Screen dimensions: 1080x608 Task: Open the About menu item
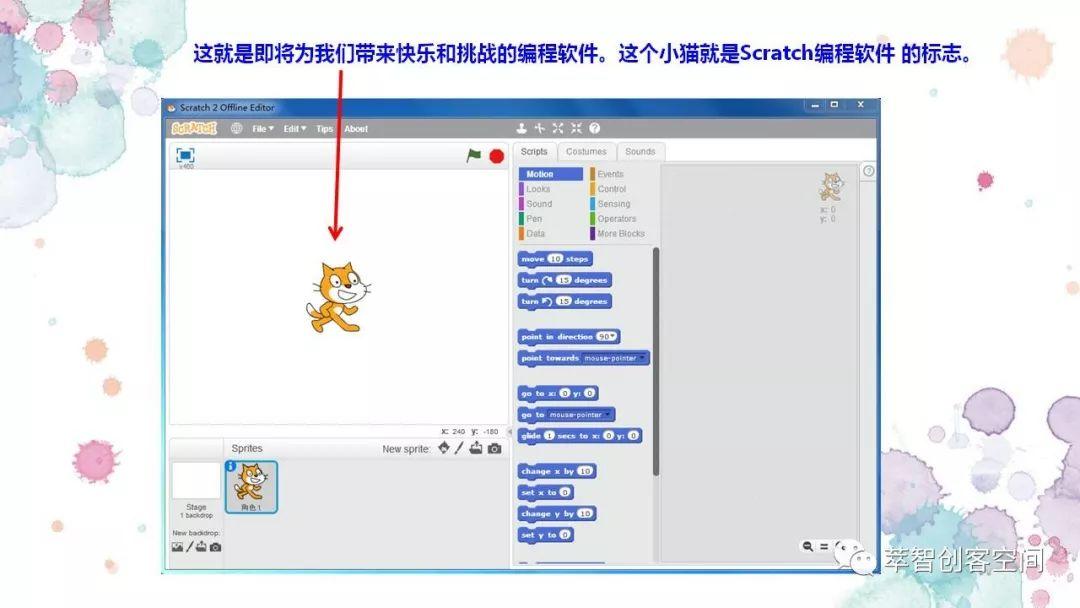(x=356, y=129)
